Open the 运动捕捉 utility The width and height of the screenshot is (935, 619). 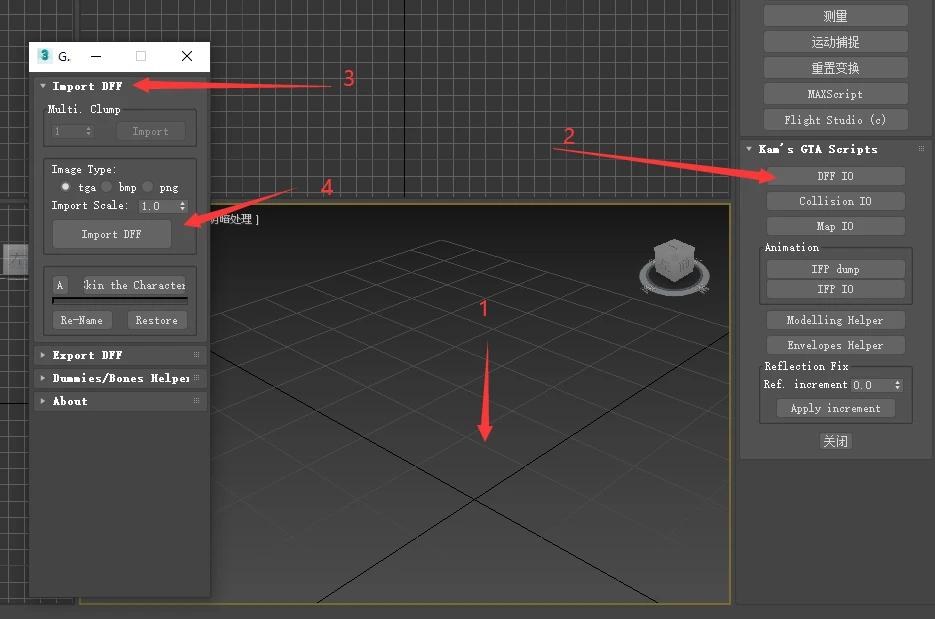point(835,42)
